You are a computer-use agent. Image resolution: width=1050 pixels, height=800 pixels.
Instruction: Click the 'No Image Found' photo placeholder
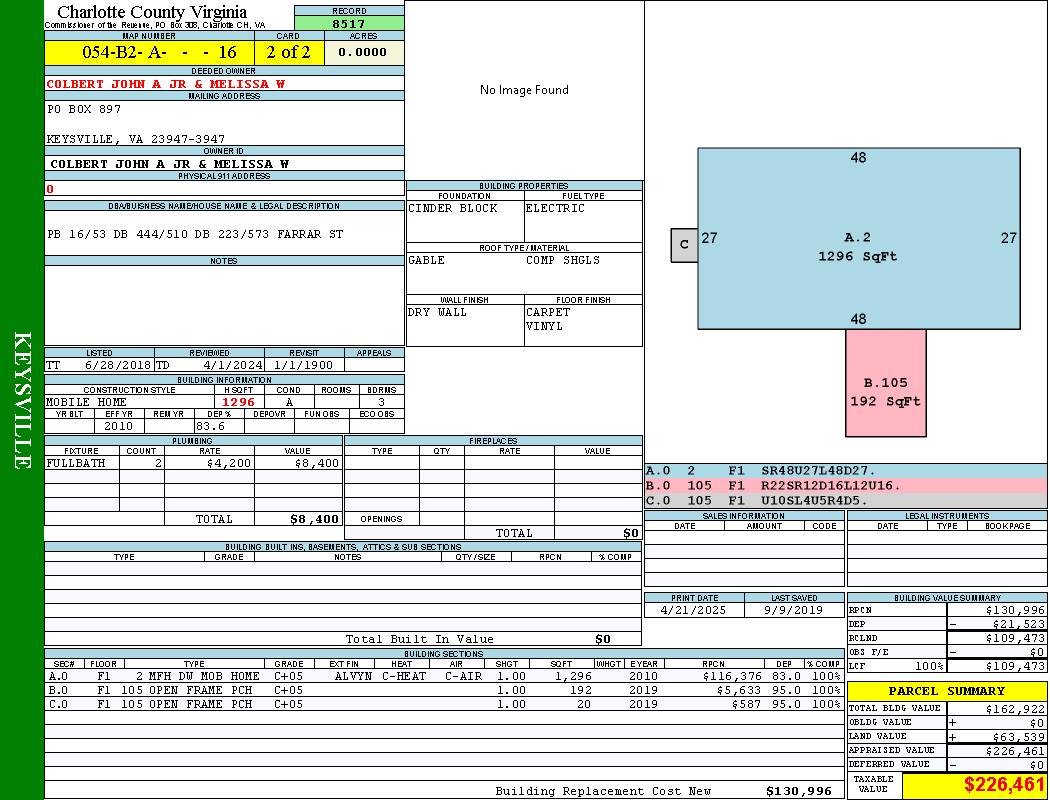(x=524, y=90)
